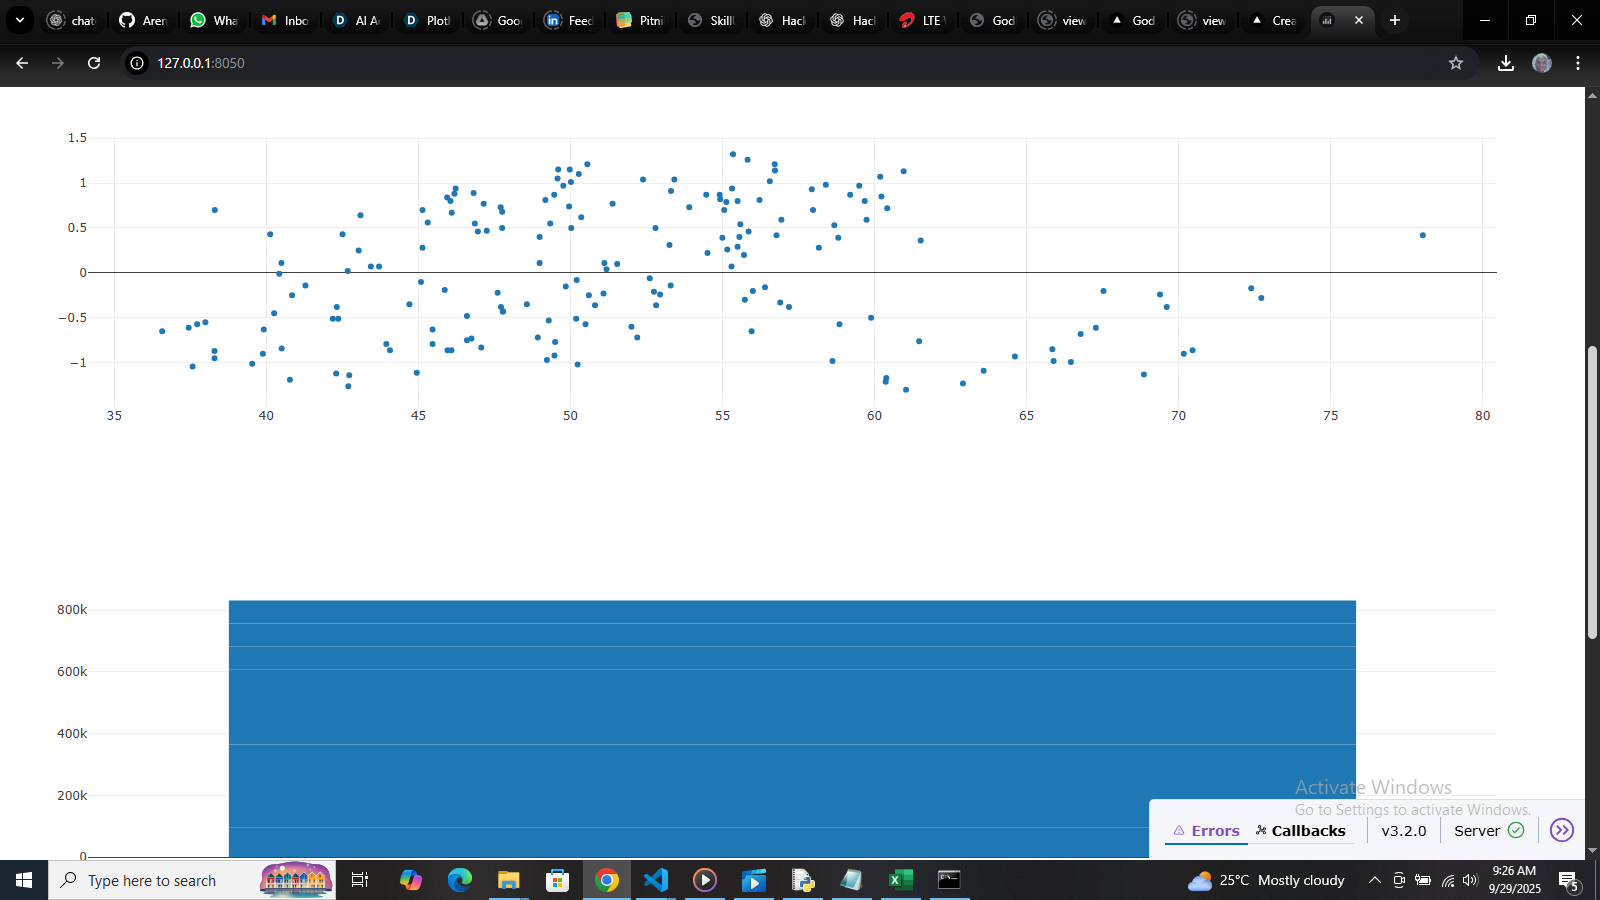The image size is (1600, 900).
Task: Switch to the Gmail Inbox tab
Action: coord(284,20)
